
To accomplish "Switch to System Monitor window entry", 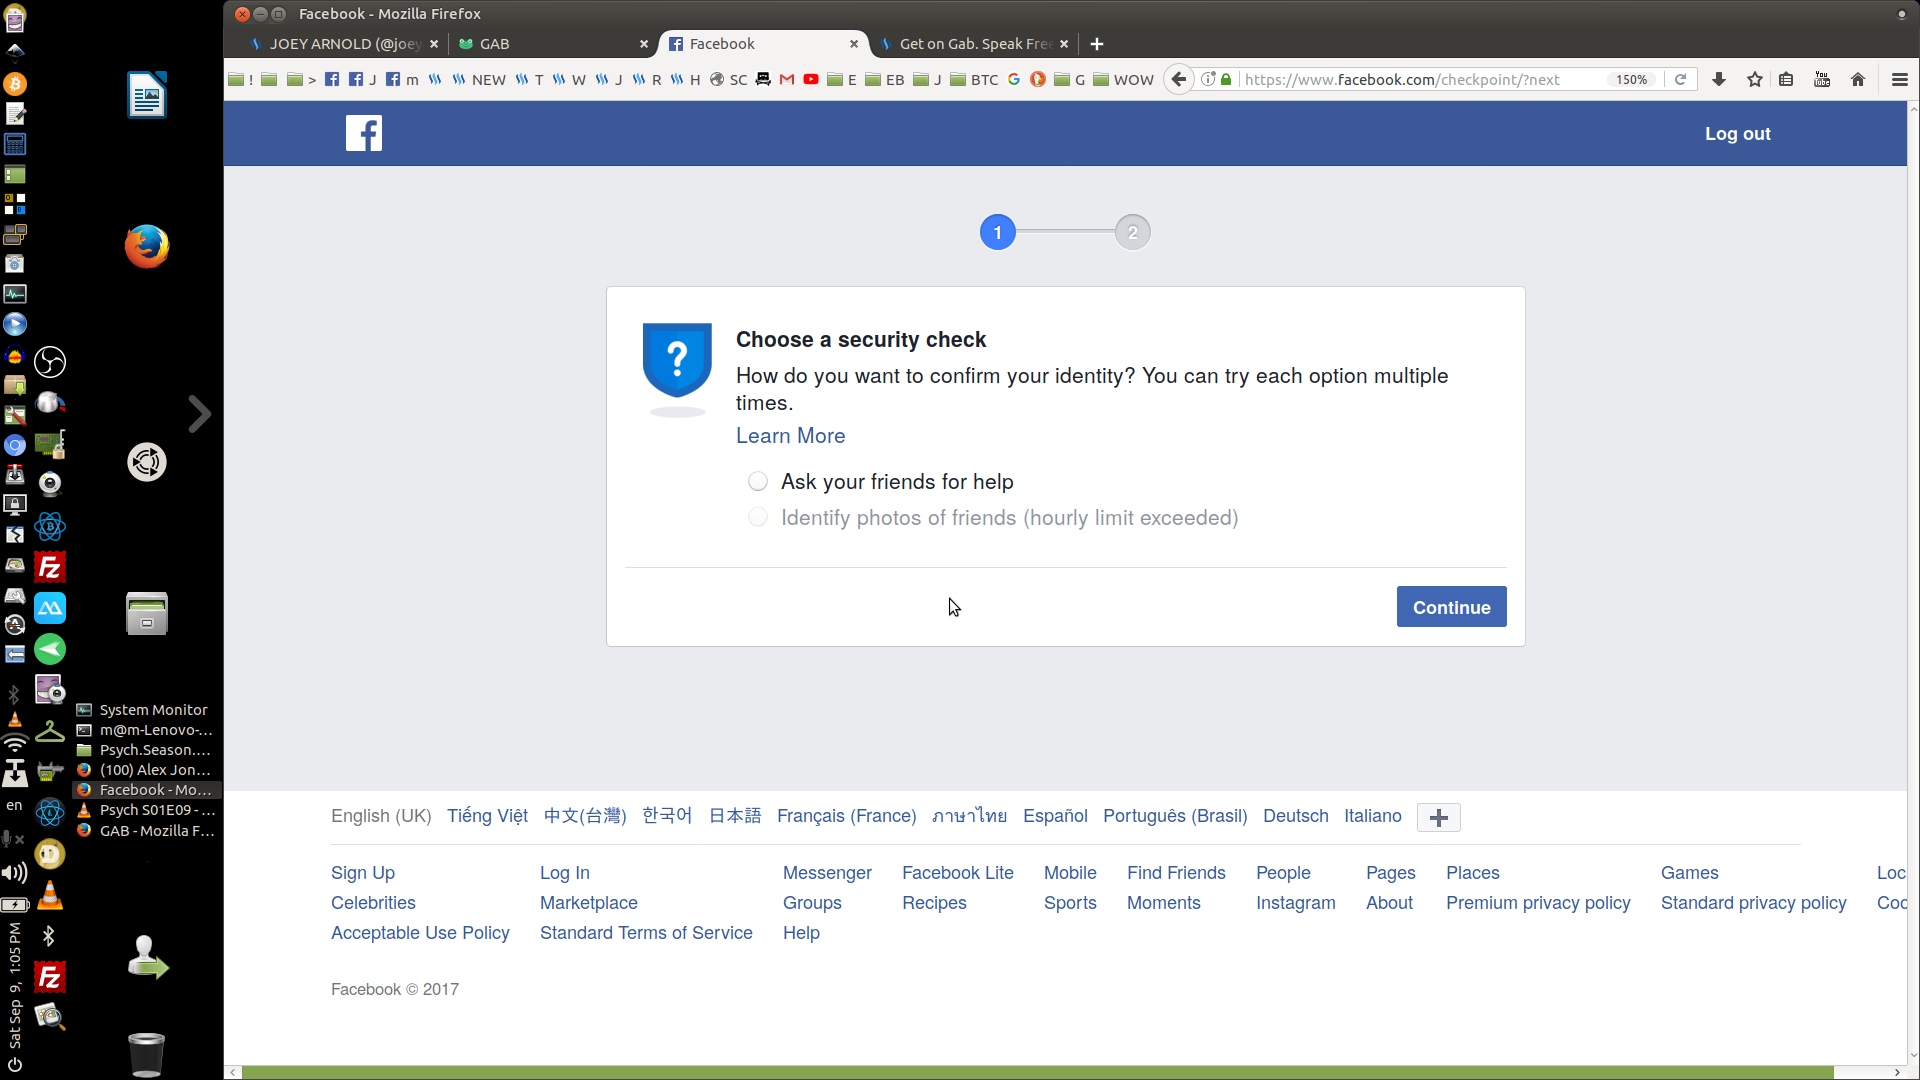I will click(x=146, y=710).
